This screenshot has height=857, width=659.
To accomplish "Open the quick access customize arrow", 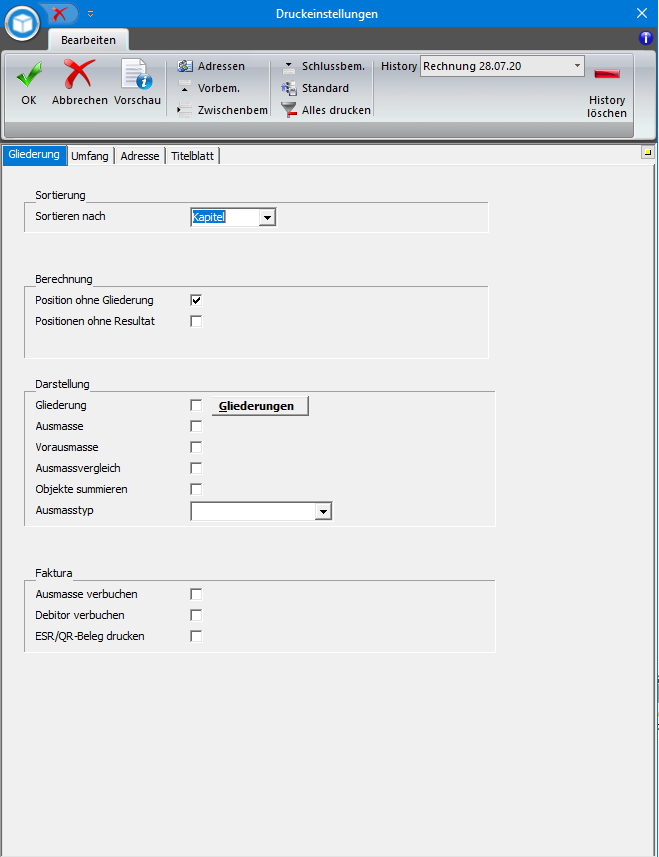I will click(91, 14).
